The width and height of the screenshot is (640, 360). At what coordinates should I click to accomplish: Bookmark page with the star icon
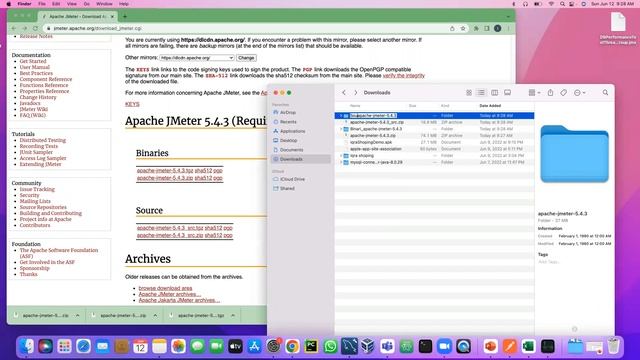coord(463,29)
